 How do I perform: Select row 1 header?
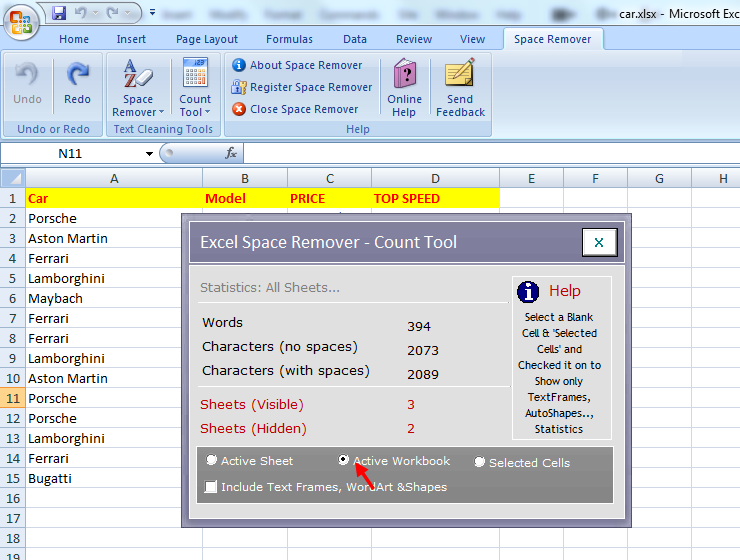click(x=13, y=199)
